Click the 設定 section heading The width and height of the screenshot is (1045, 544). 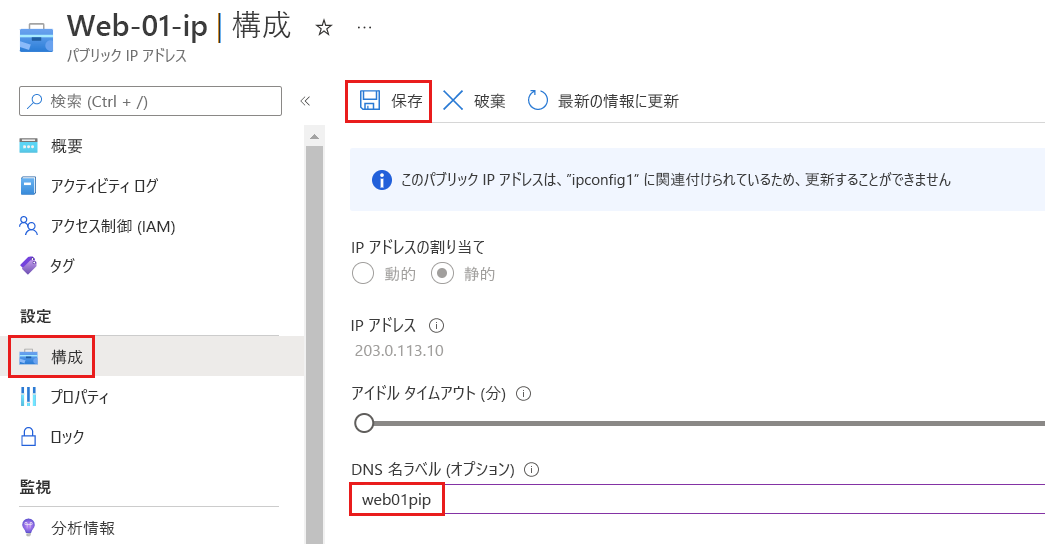35,316
